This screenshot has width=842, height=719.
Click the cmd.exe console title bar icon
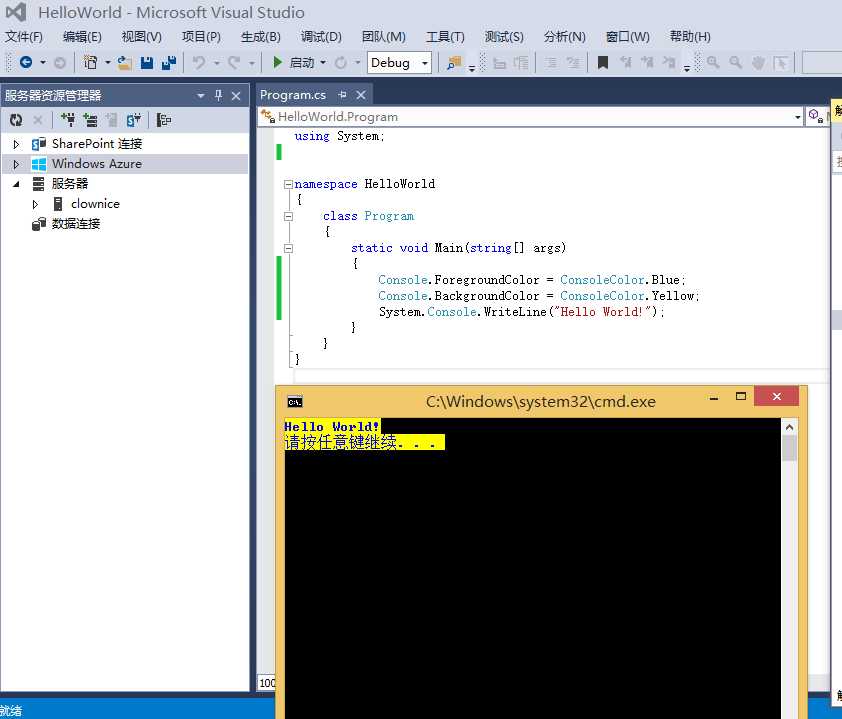coord(295,402)
